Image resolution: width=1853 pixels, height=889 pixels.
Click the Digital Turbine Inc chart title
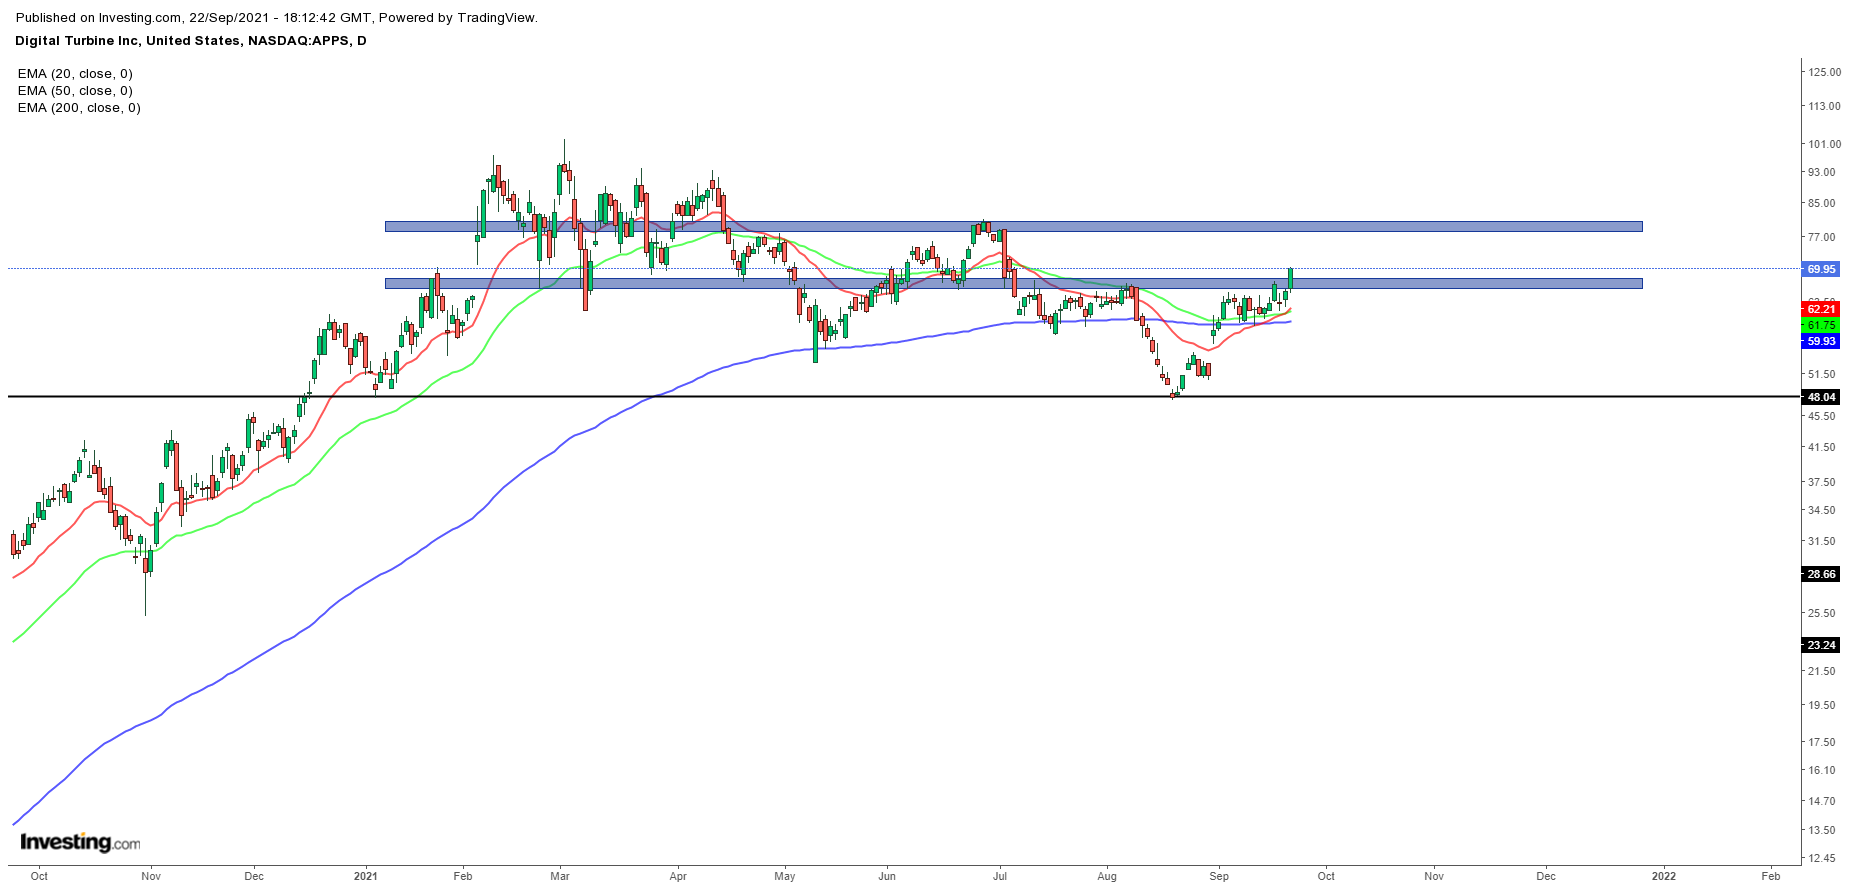point(191,41)
